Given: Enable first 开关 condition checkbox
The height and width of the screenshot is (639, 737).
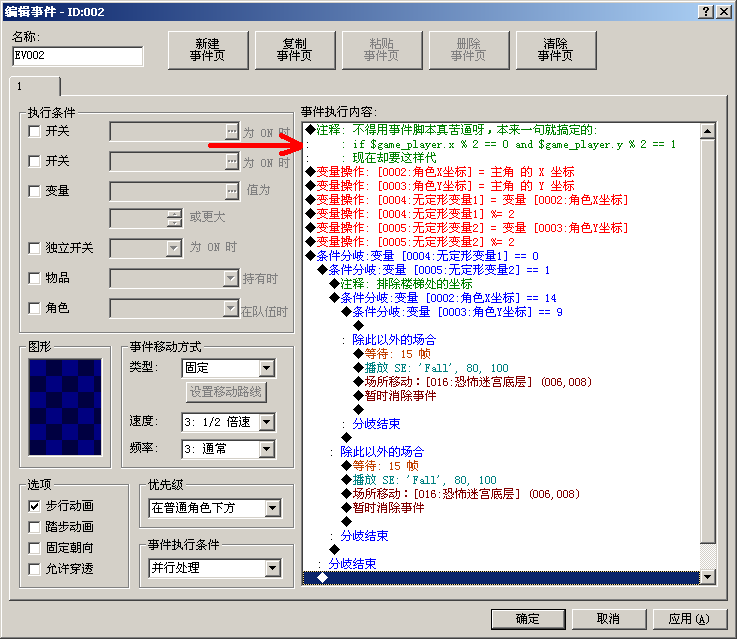Looking at the screenshot, I should tap(34, 132).
